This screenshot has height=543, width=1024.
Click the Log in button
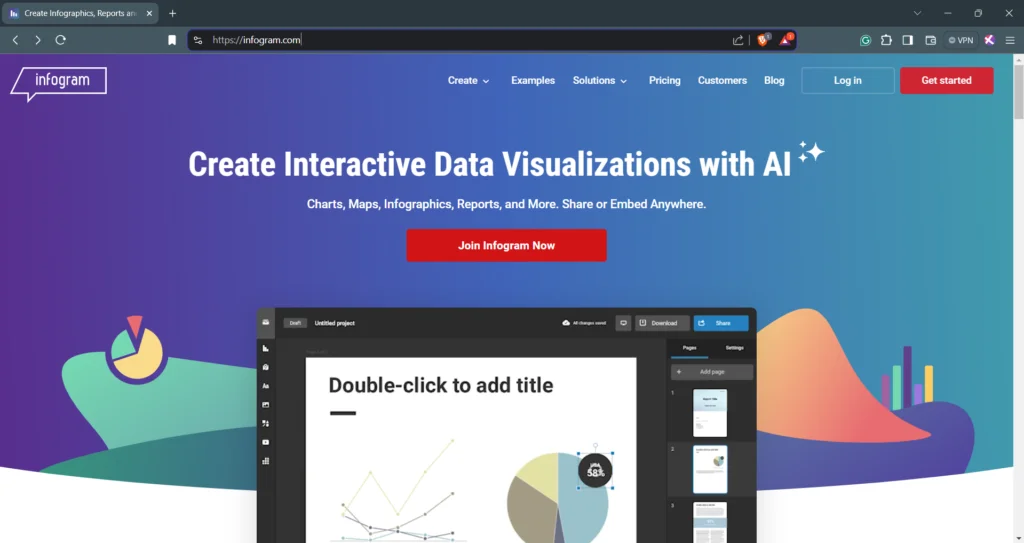[x=848, y=80]
